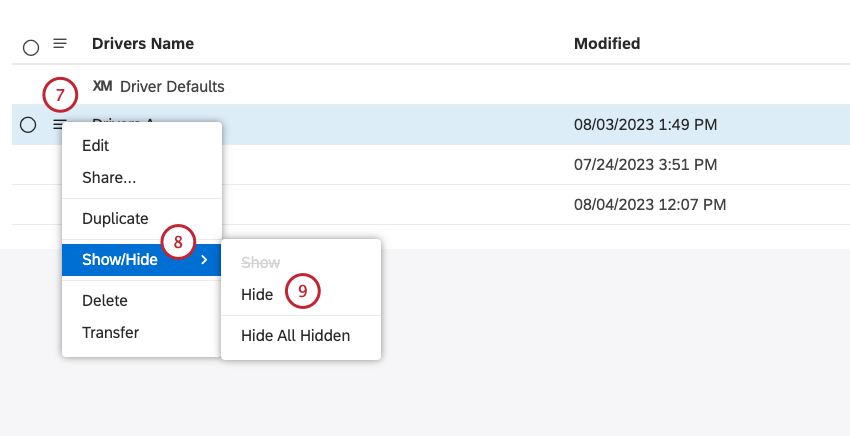Open the Drivers A row menu icon
Viewport: 850px width, 436px height.
click(x=60, y=124)
